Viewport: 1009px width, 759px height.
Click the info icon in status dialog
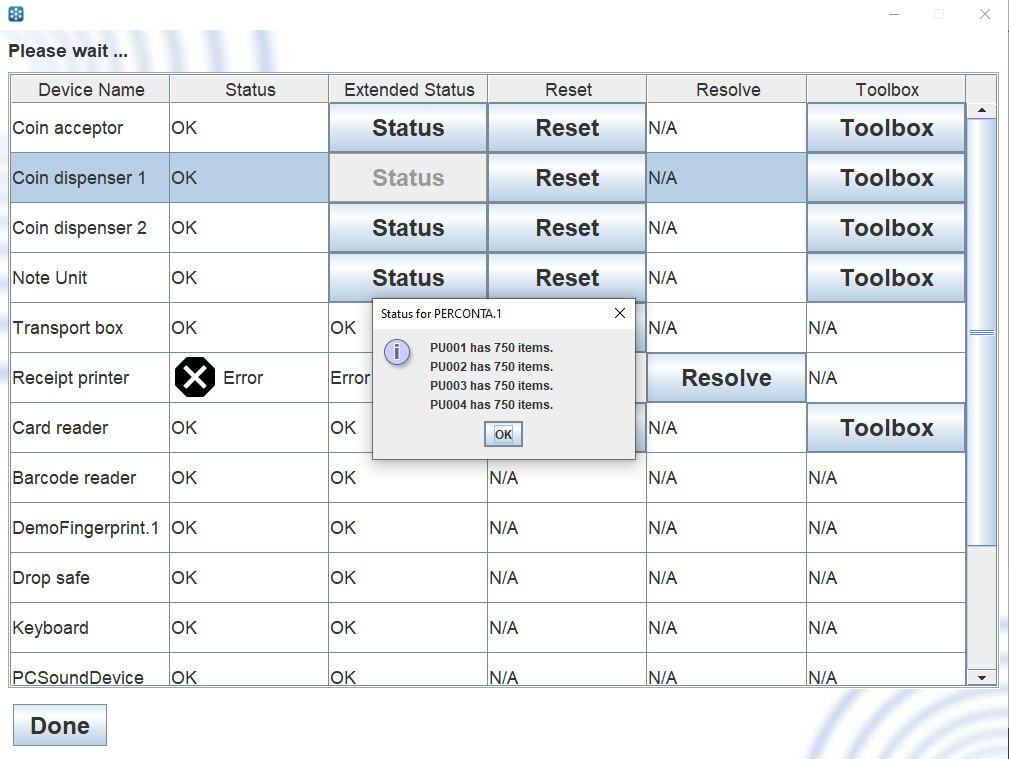click(x=397, y=352)
